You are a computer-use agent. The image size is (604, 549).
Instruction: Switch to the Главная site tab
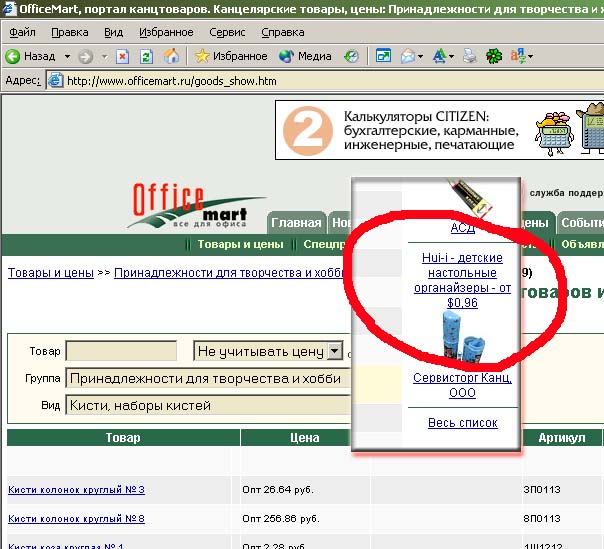[x=297, y=223]
